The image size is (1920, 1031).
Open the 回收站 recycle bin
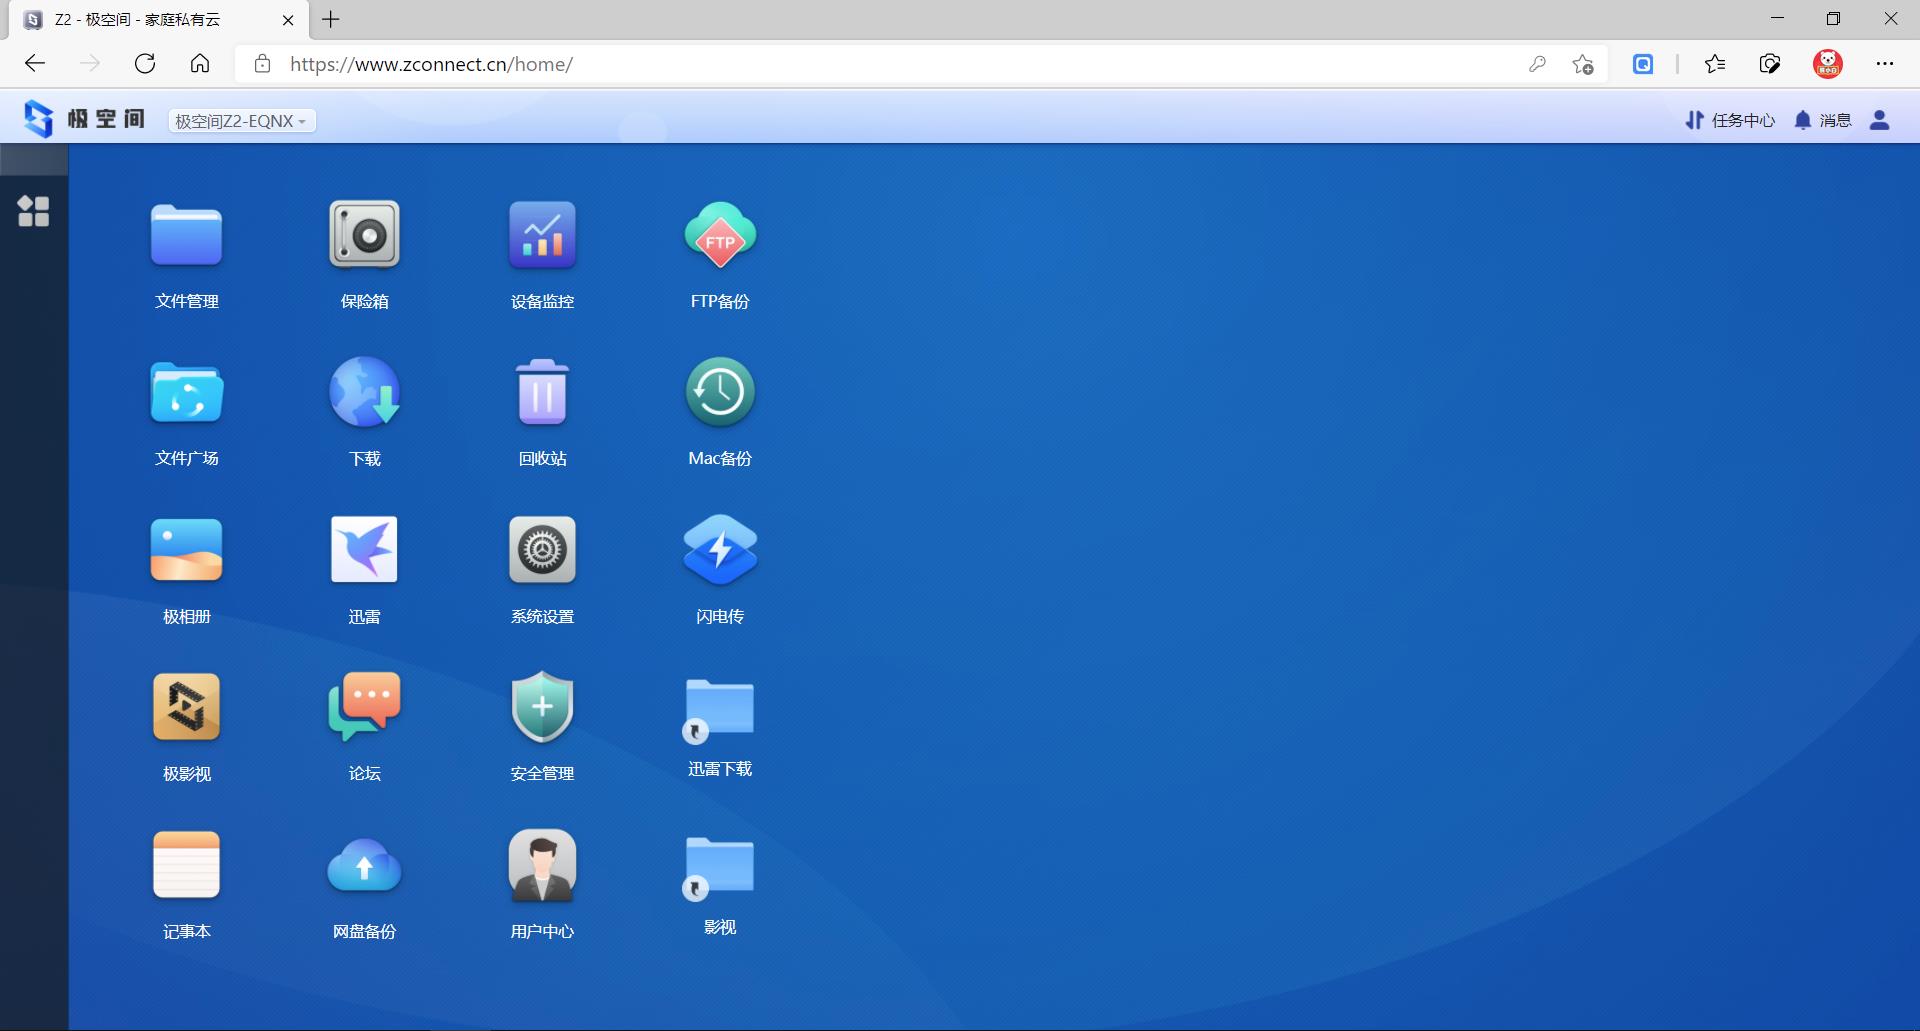tap(542, 393)
